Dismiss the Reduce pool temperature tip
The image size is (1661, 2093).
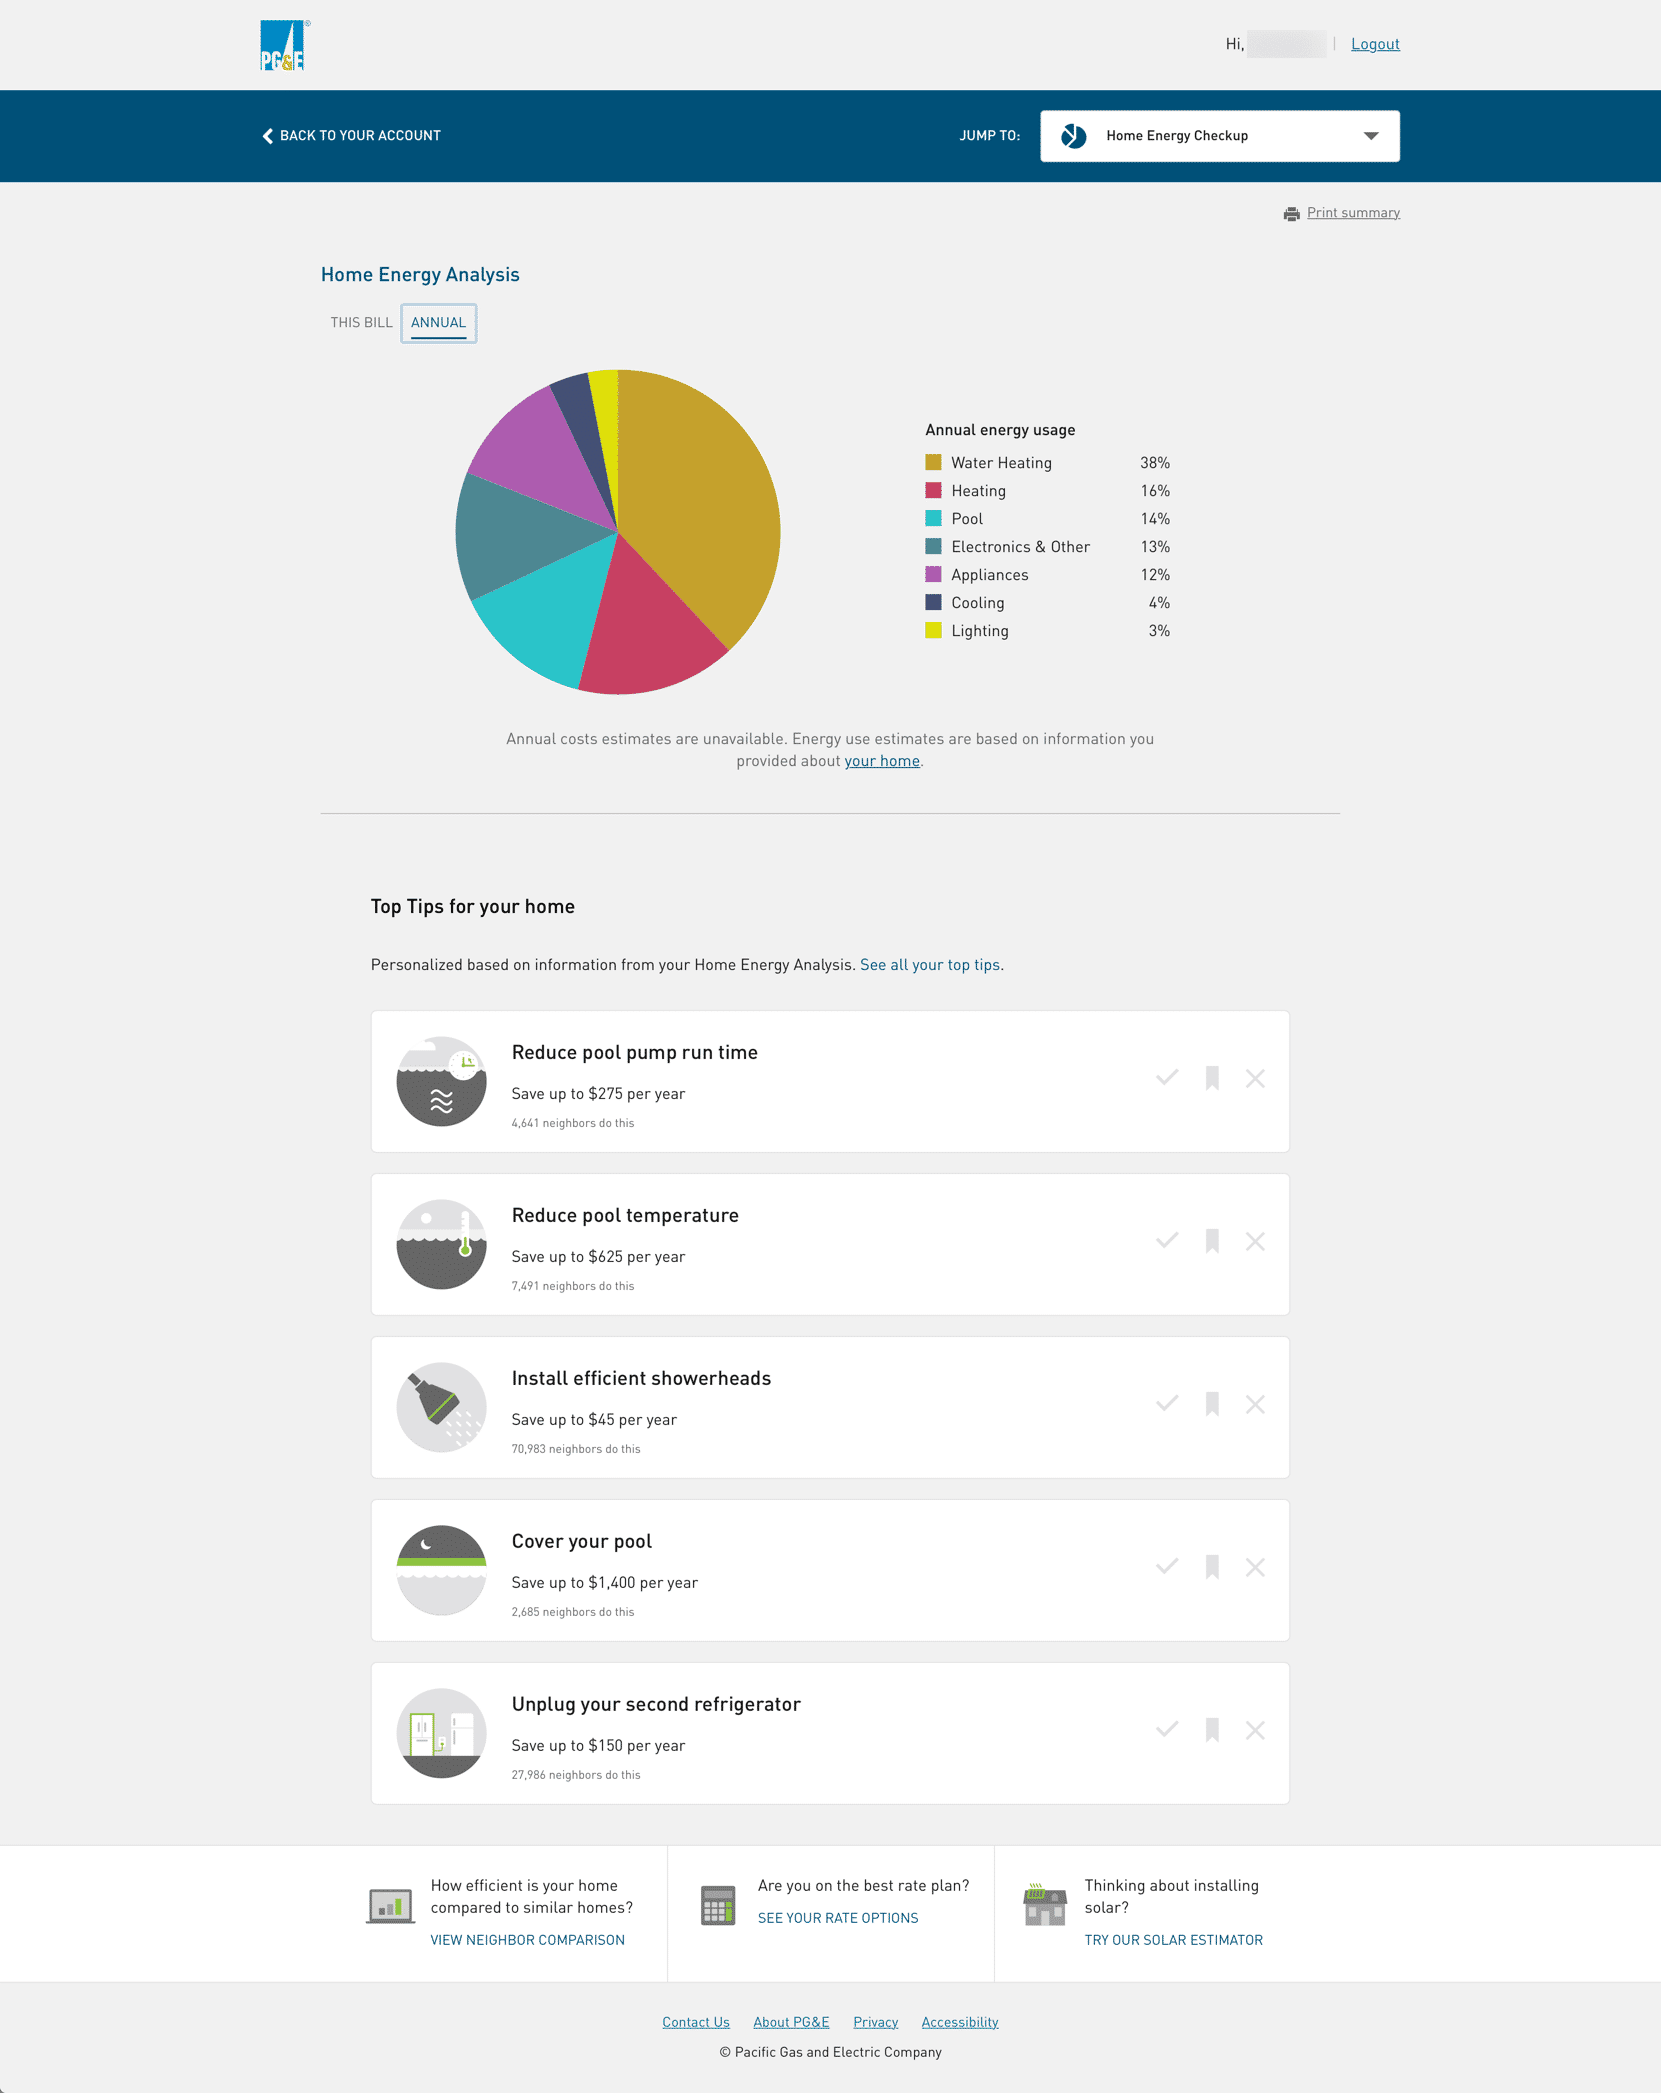pos(1255,1241)
